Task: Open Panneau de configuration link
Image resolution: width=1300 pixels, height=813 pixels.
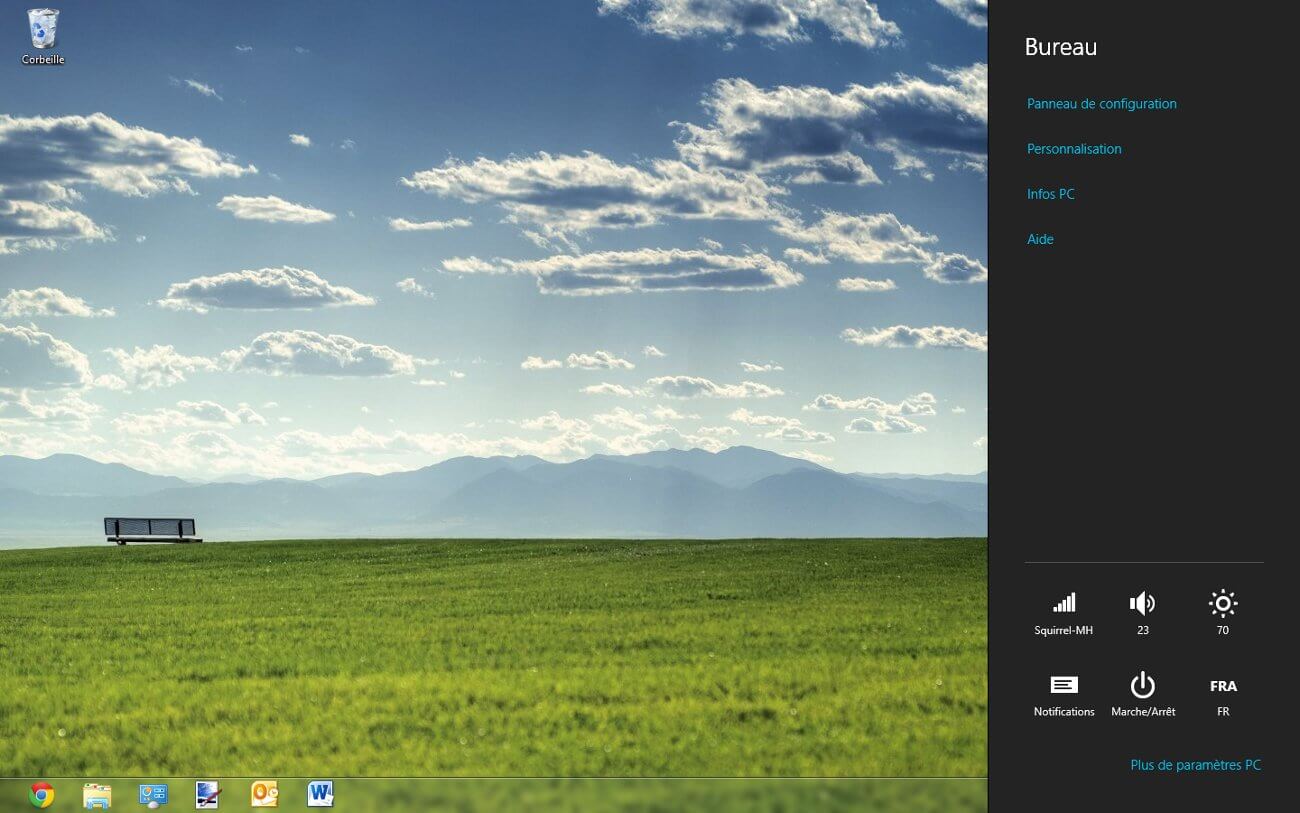Action: click(1101, 104)
